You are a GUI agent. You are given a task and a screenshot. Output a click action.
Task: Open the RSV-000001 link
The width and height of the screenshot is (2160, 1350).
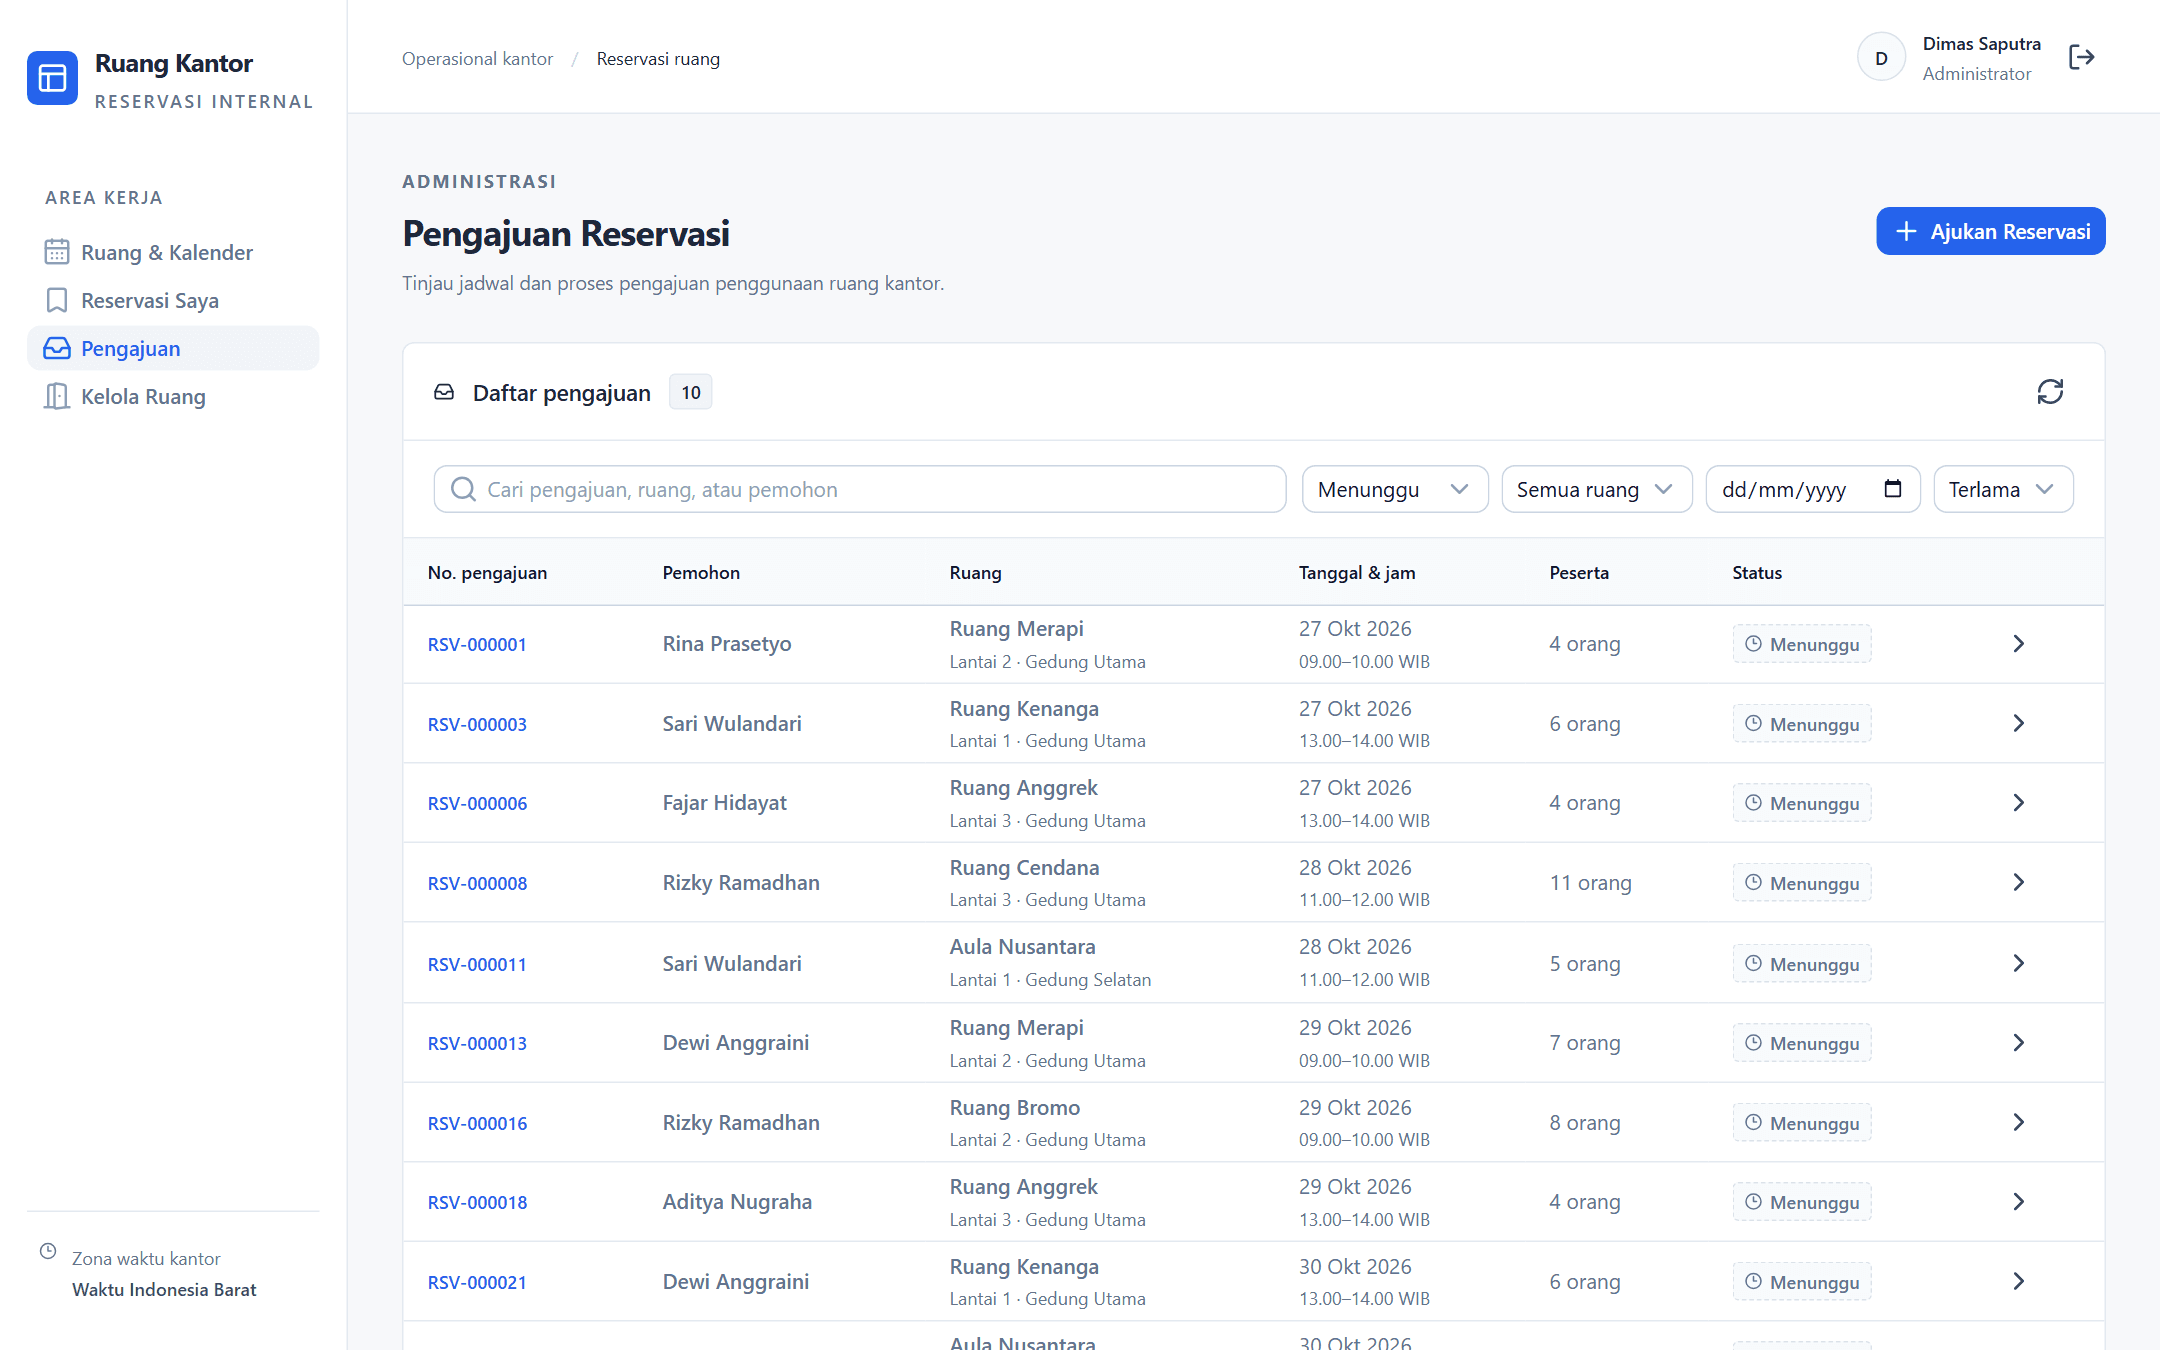[477, 645]
